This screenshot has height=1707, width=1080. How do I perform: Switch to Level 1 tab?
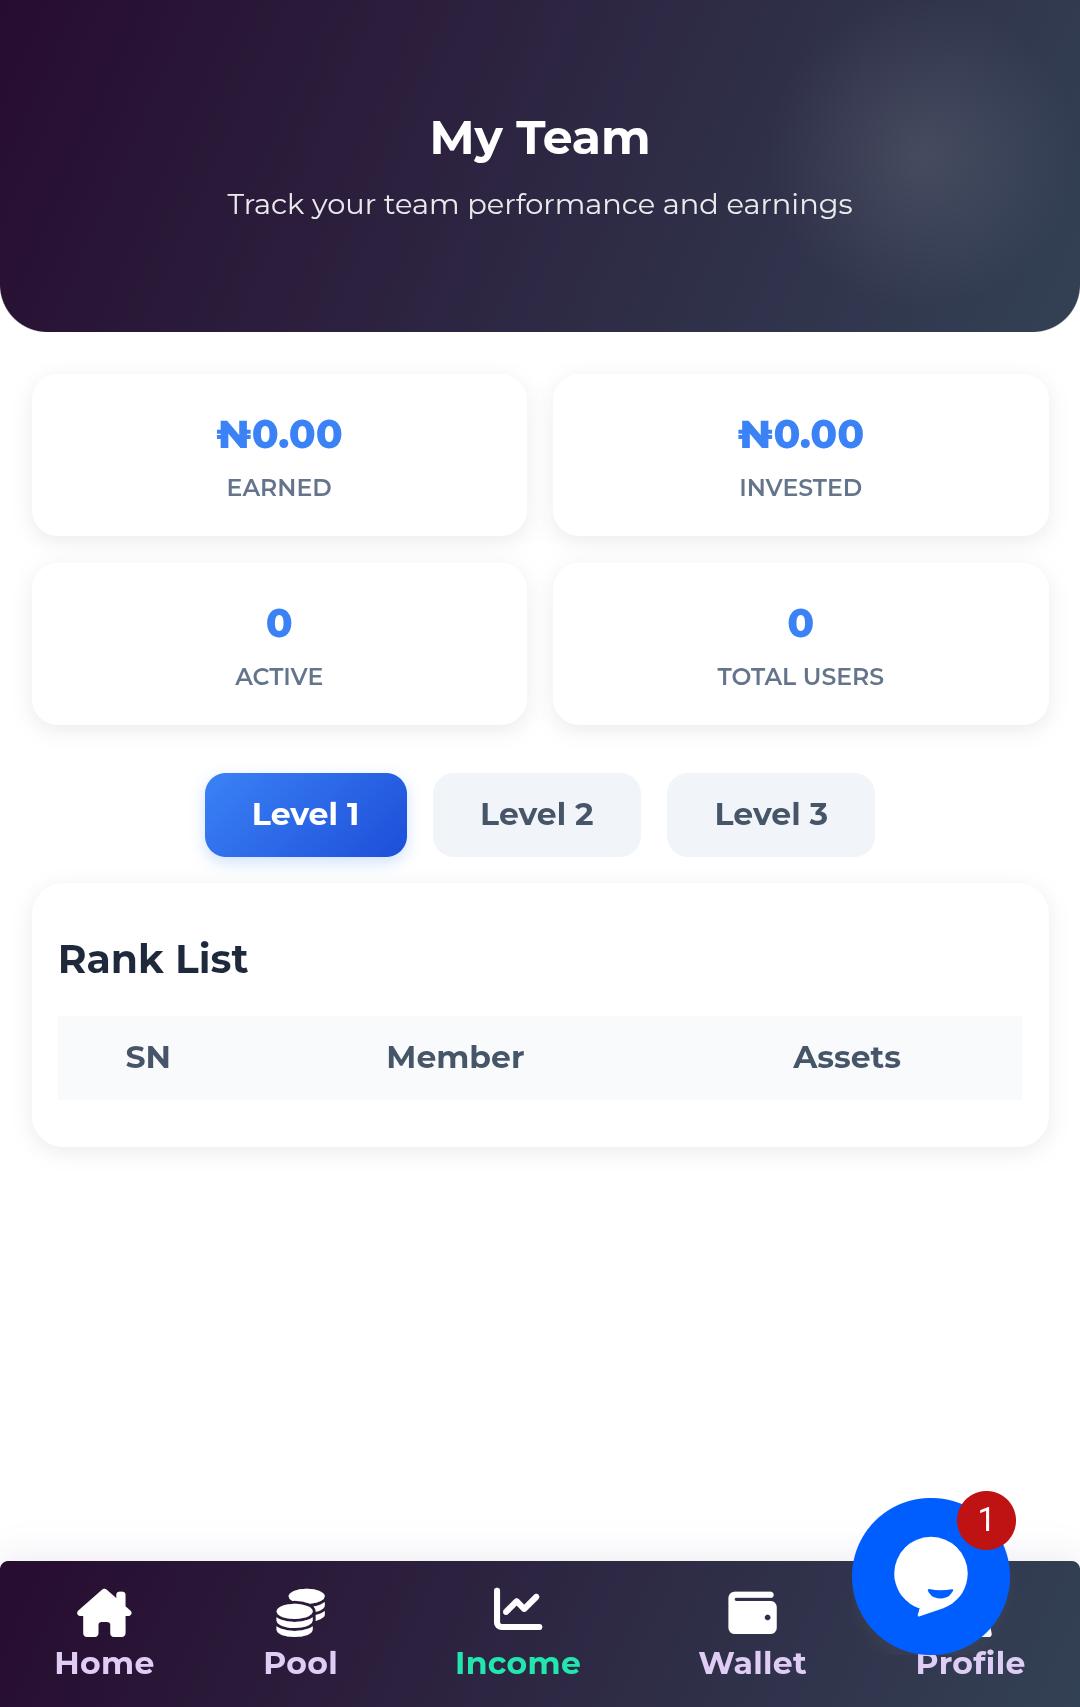pos(306,815)
